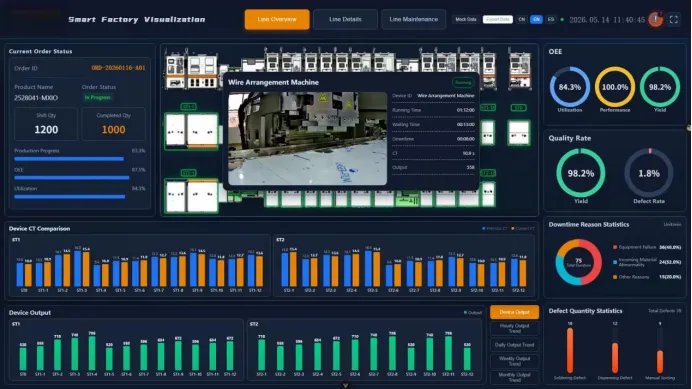Click the Utilization 84.3% ring gauge
The image size is (692, 389).
pyautogui.click(x=570, y=87)
